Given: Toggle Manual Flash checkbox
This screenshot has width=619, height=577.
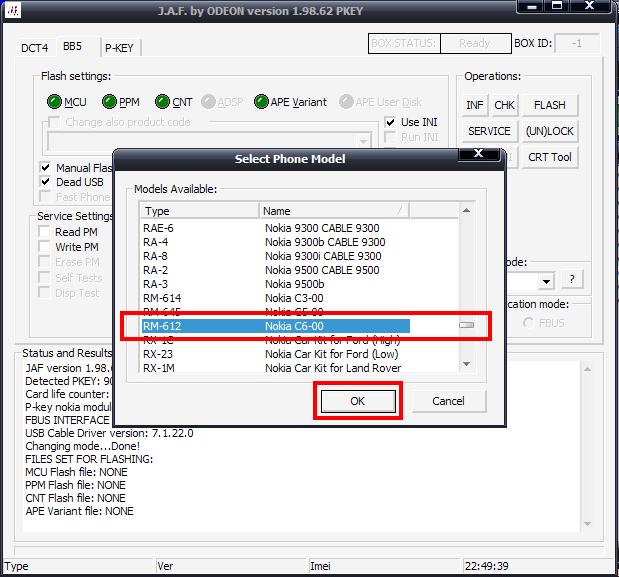Looking at the screenshot, I should 45,167.
